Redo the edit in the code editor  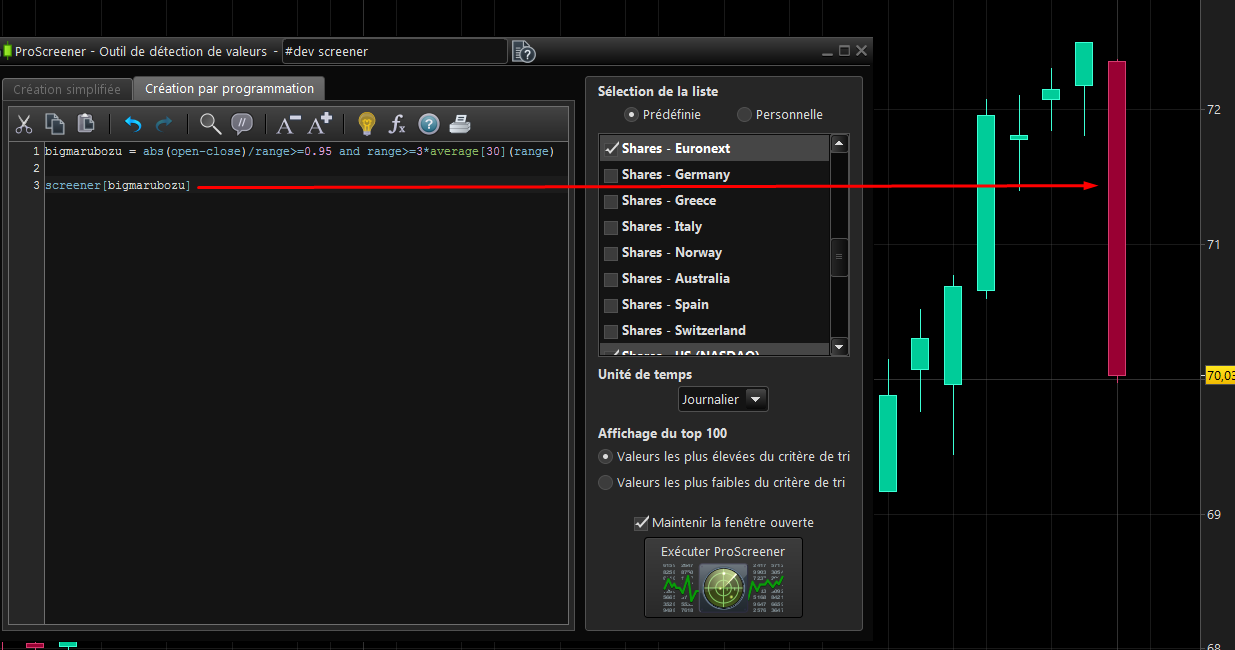pyautogui.click(x=164, y=124)
